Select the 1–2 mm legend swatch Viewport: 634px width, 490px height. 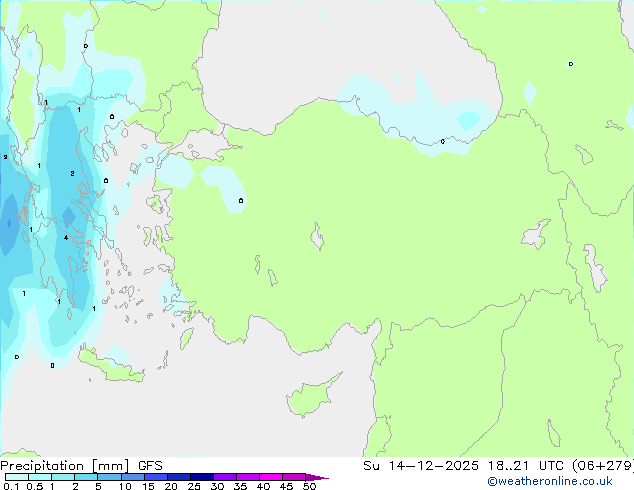[x=63, y=477]
